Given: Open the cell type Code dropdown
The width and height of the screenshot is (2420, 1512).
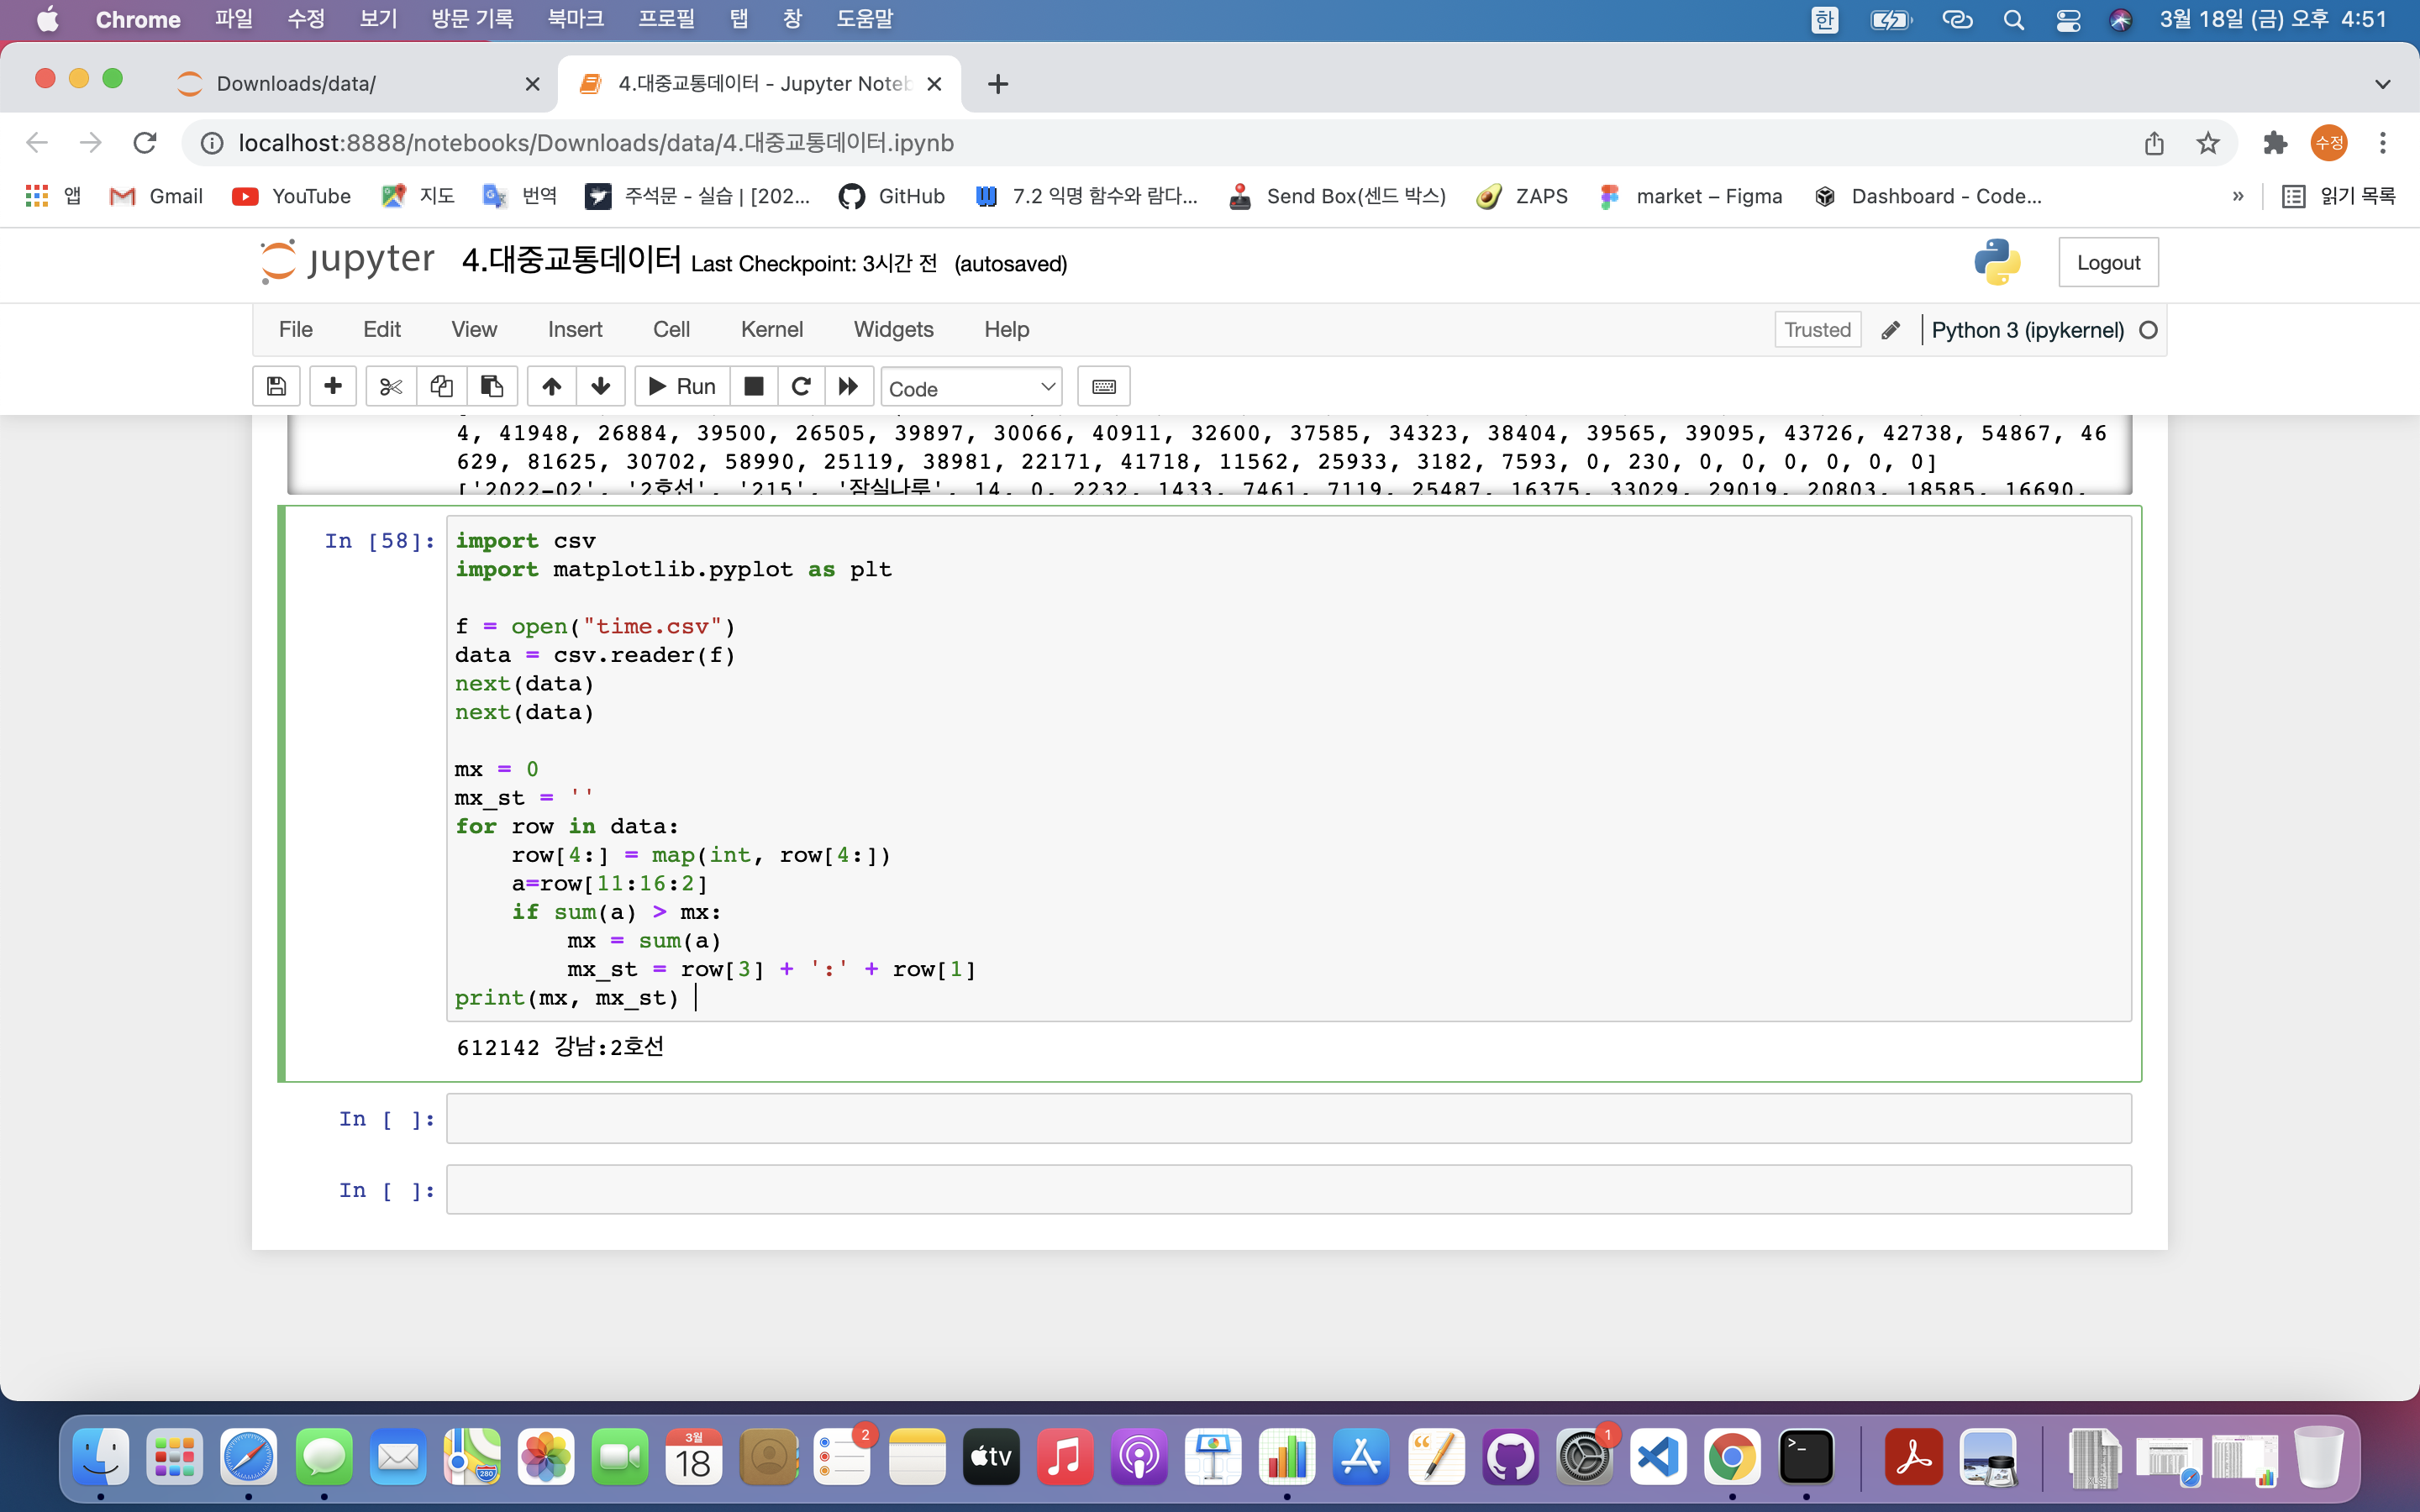Looking at the screenshot, I should (970, 388).
